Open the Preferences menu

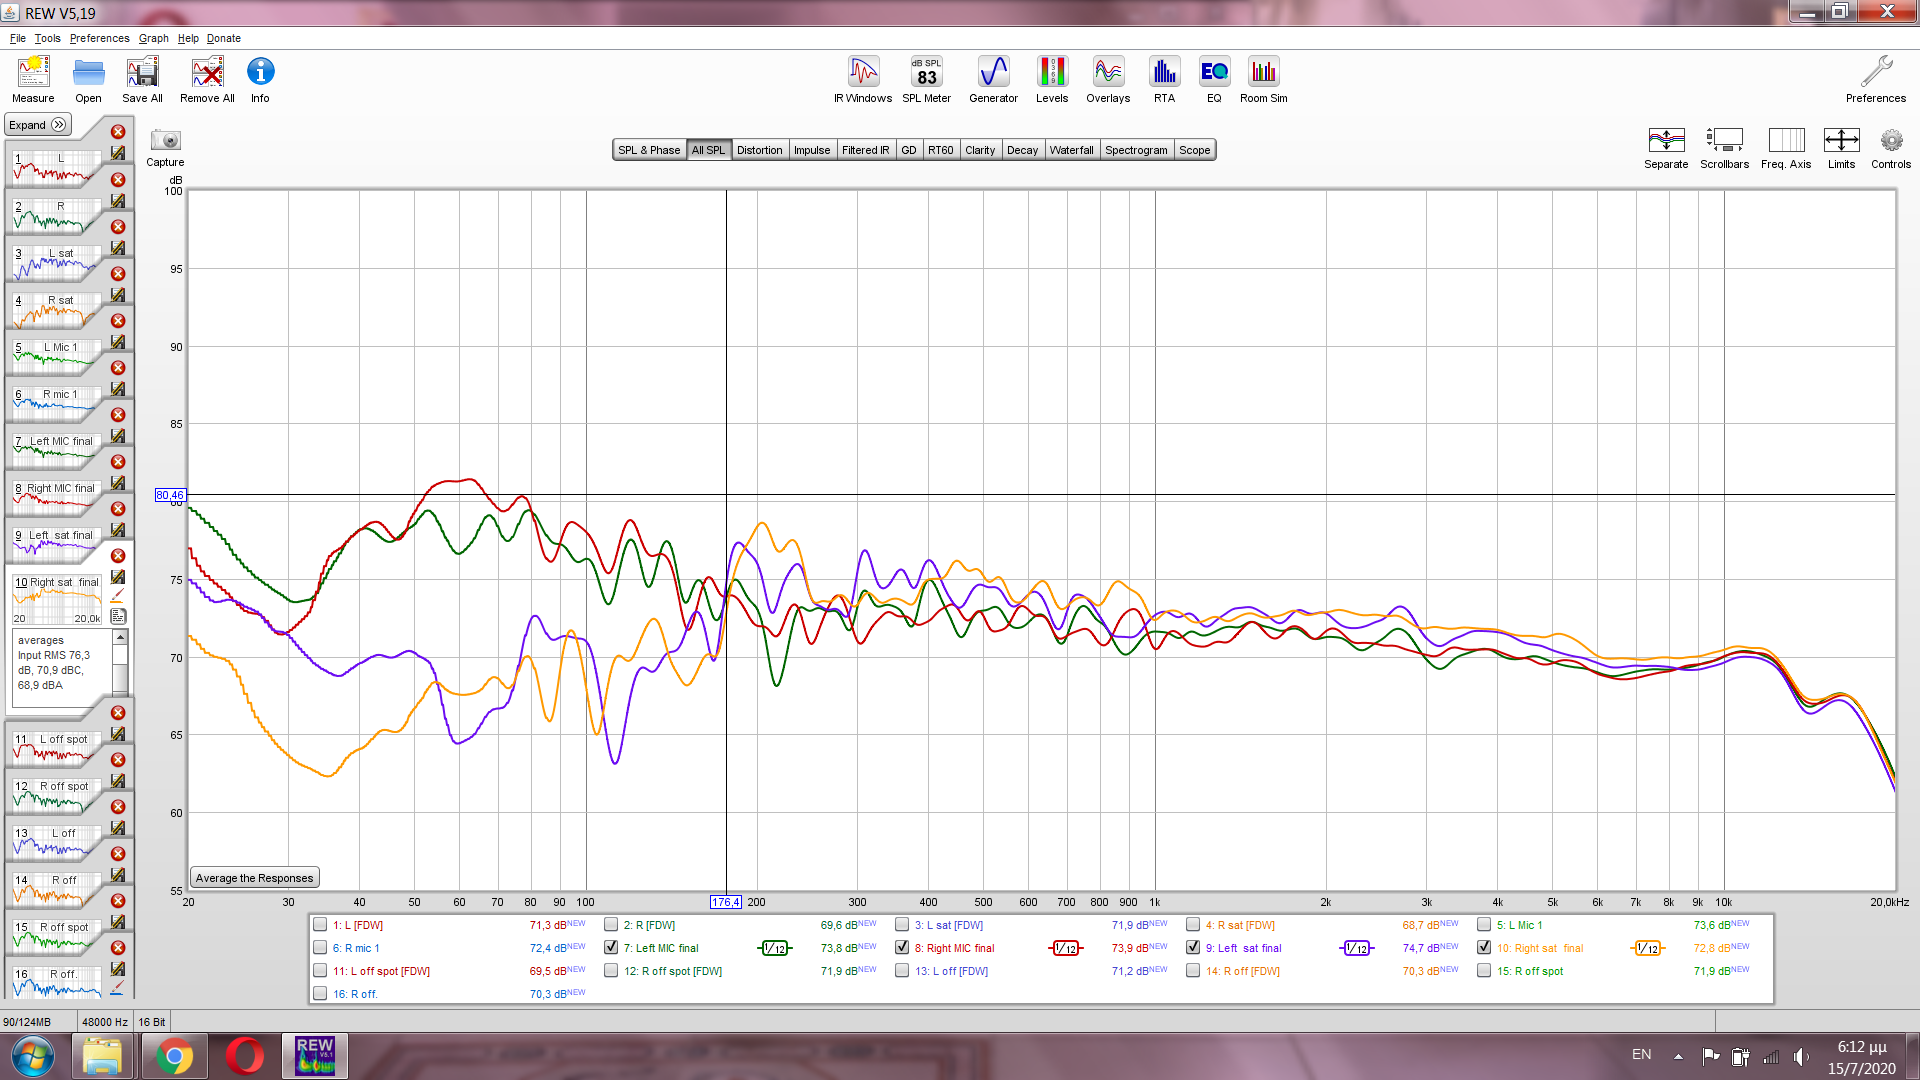(99, 38)
